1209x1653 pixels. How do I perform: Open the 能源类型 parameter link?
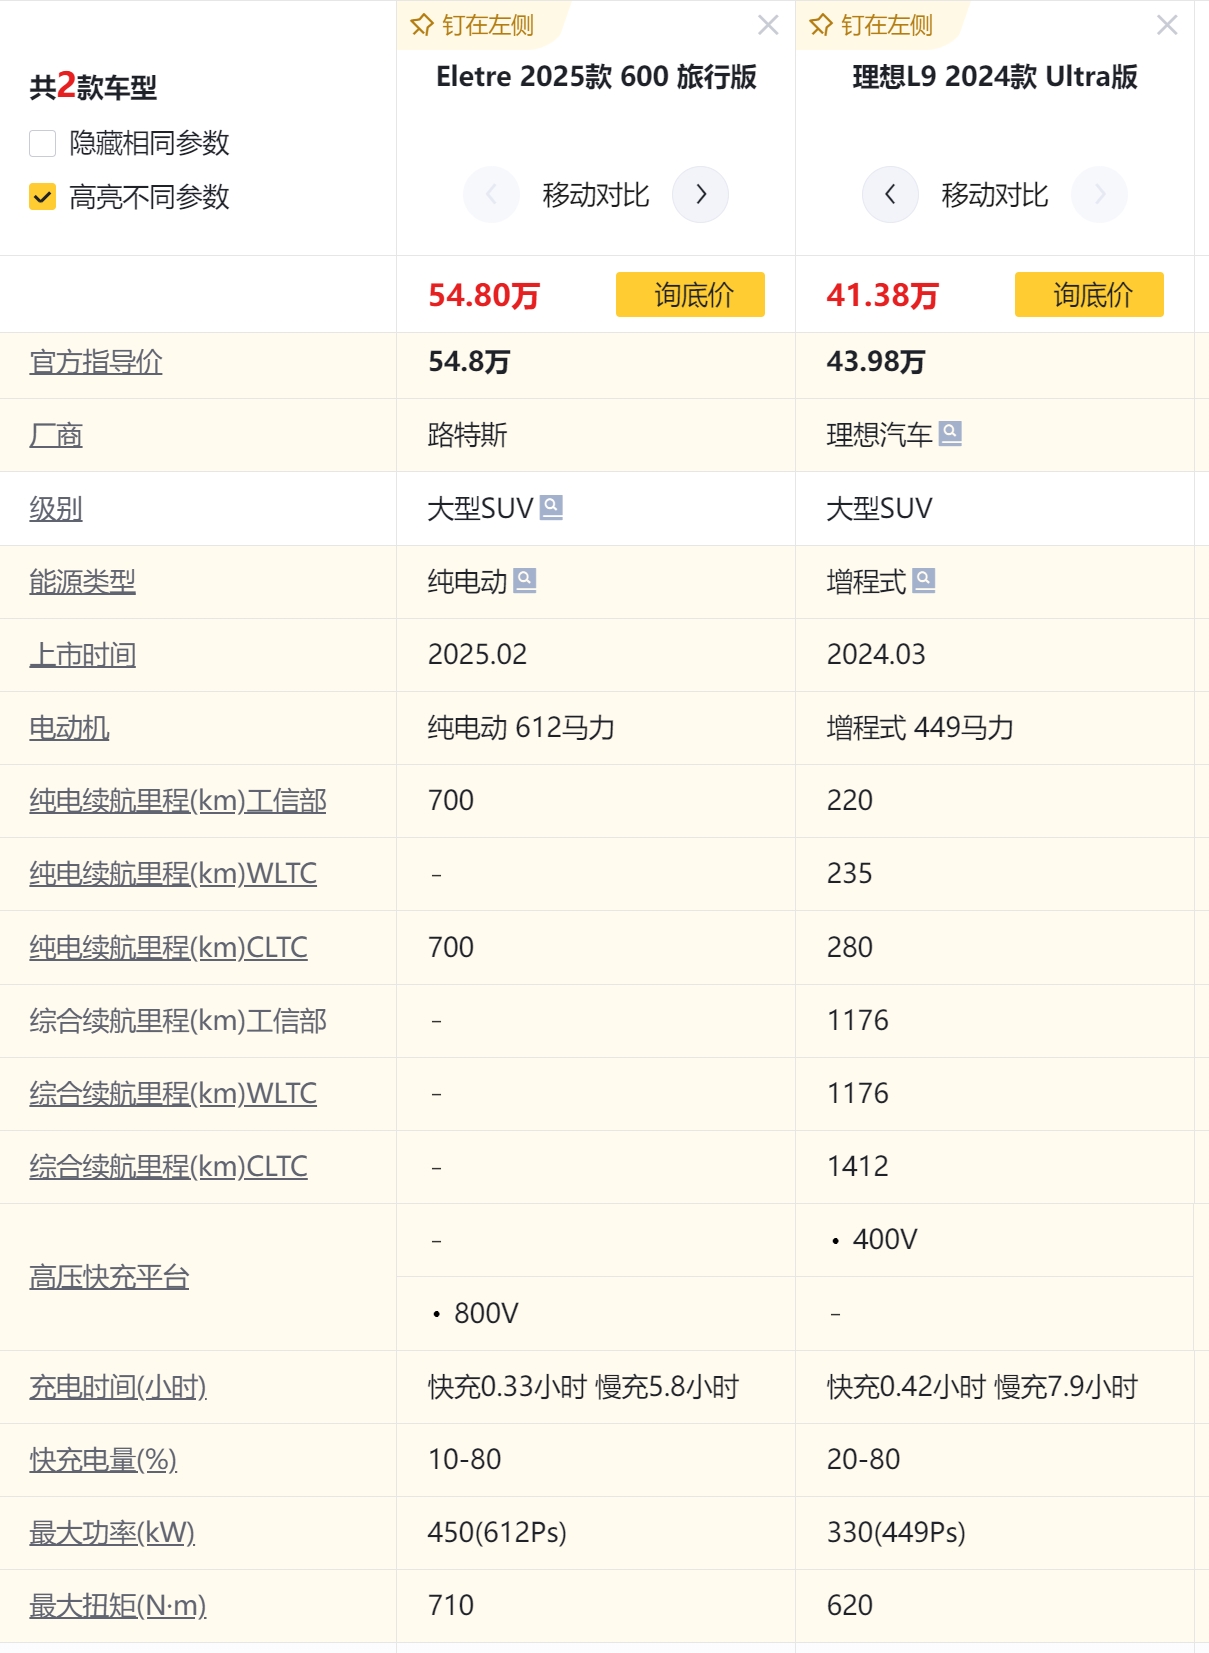click(82, 581)
